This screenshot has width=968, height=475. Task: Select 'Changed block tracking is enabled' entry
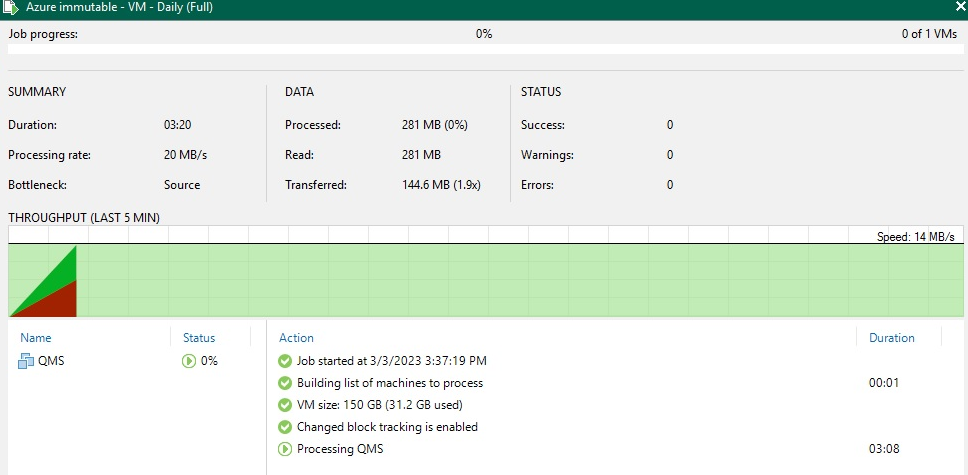coord(387,427)
